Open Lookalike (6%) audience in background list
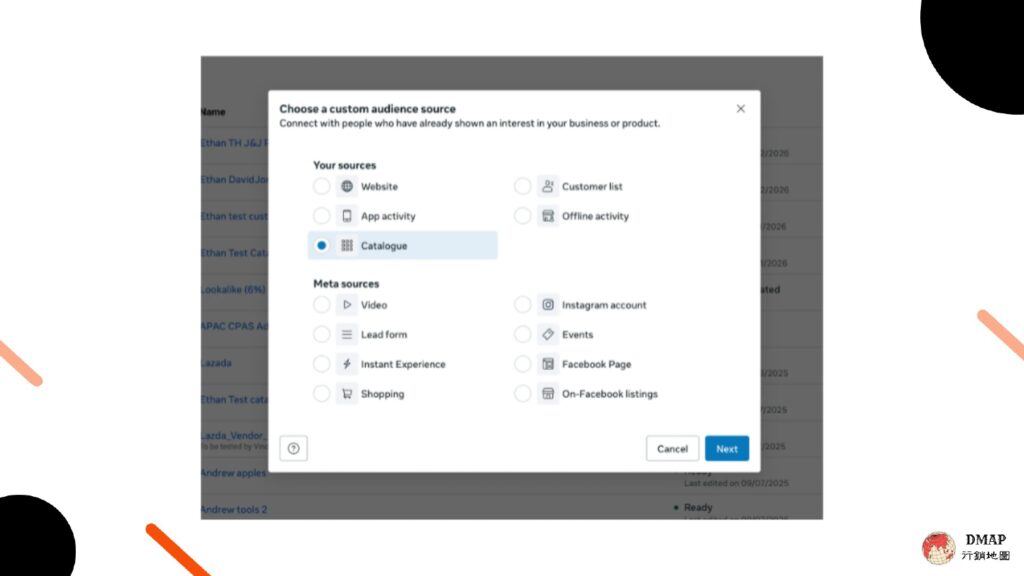This screenshot has height=576, width=1024. coord(234,289)
